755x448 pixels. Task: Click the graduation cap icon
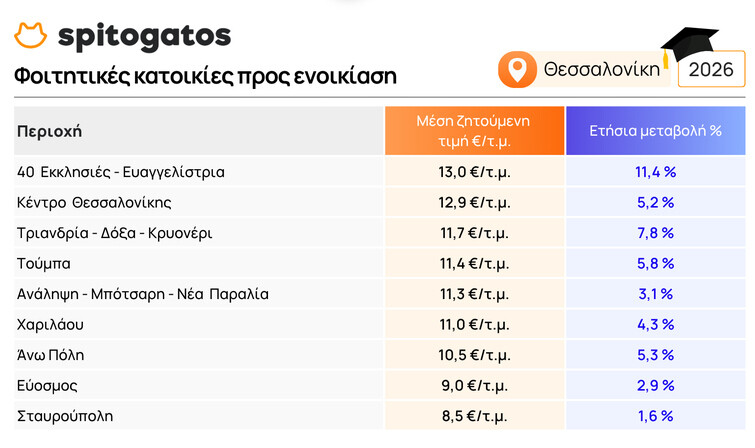689,46
